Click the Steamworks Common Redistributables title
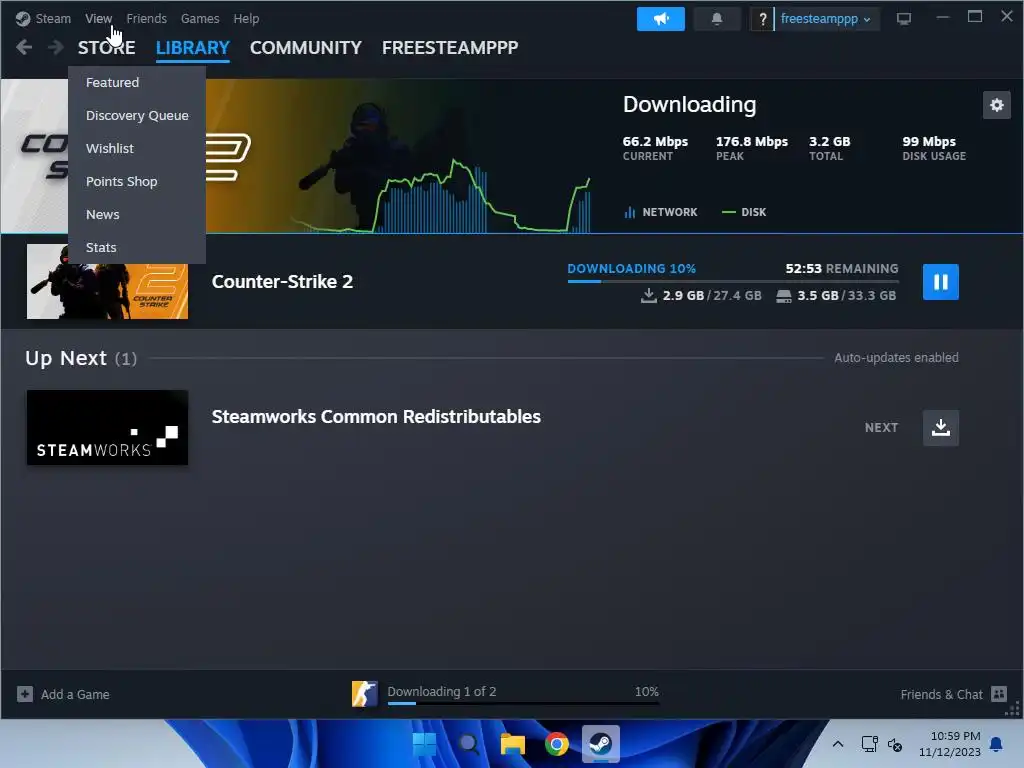The height and width of the screenshot is (768, 1024). coord(376,417)
